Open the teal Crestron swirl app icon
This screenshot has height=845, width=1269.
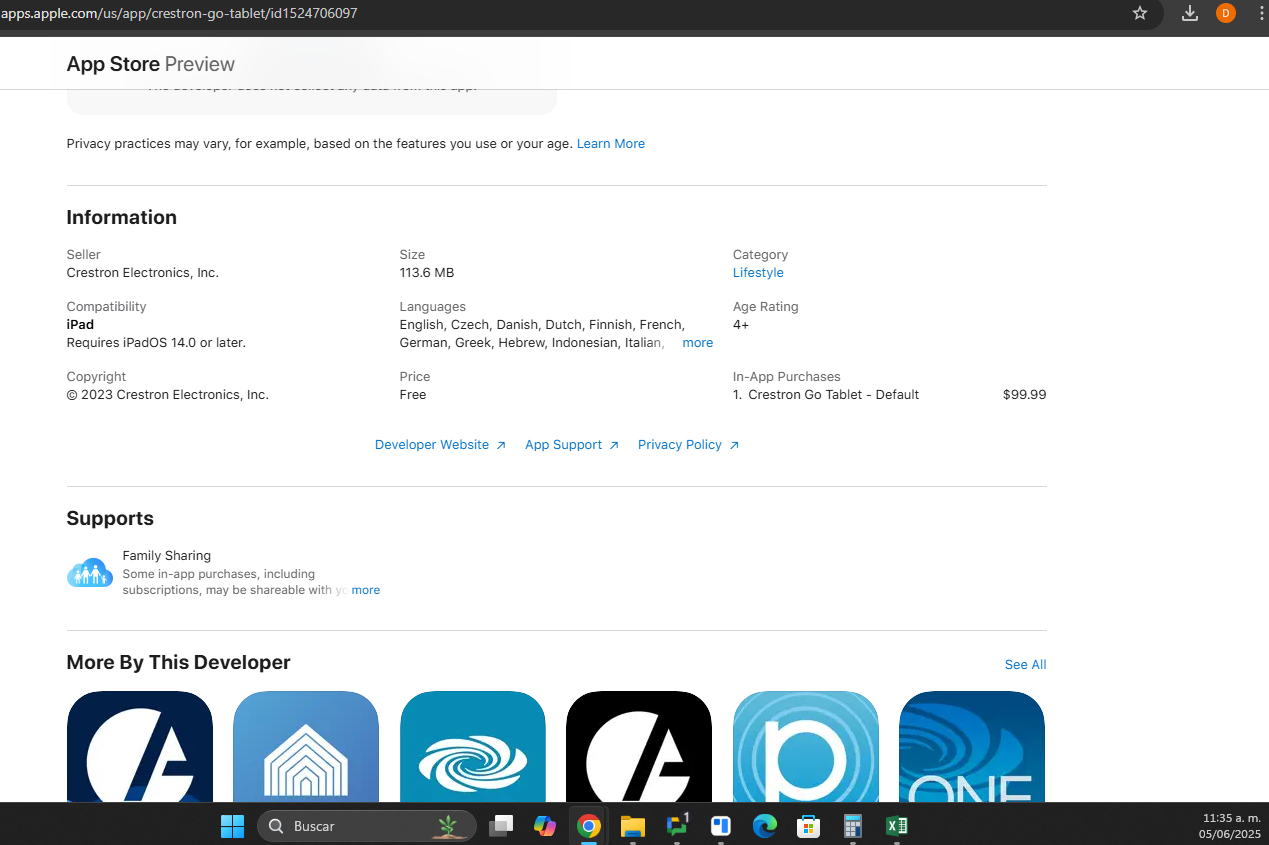(x=473, y=746)
